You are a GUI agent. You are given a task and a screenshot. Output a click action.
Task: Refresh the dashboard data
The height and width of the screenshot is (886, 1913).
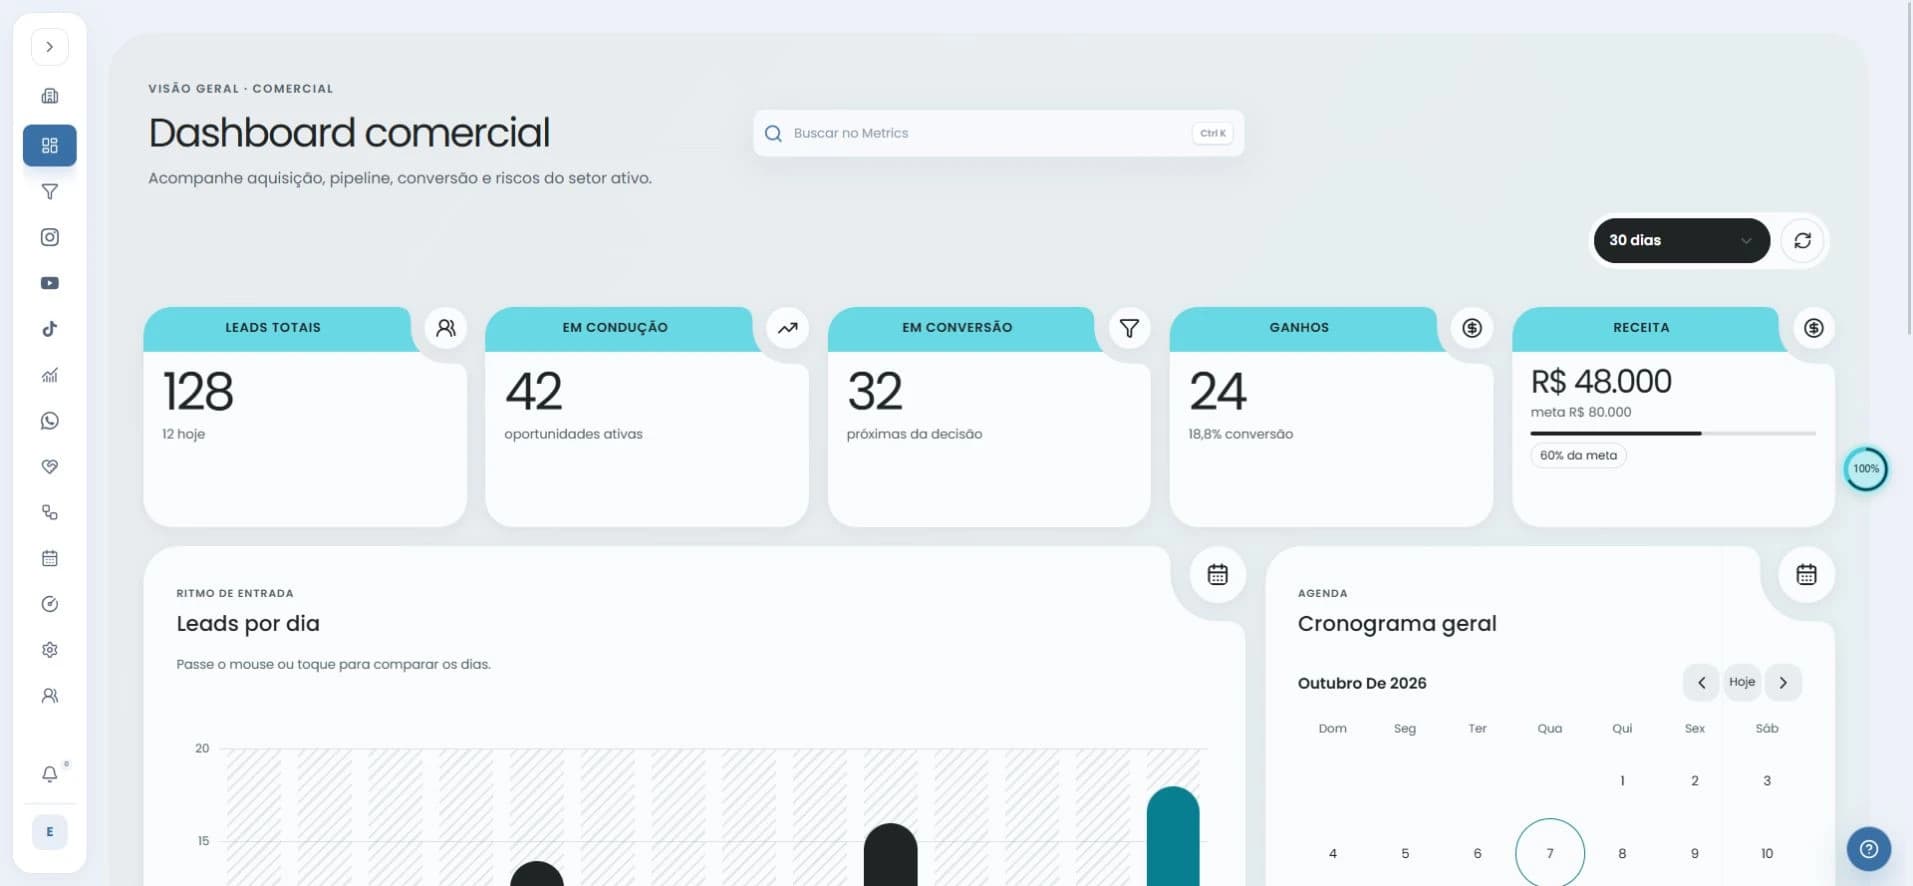[x=1802, y=240]
